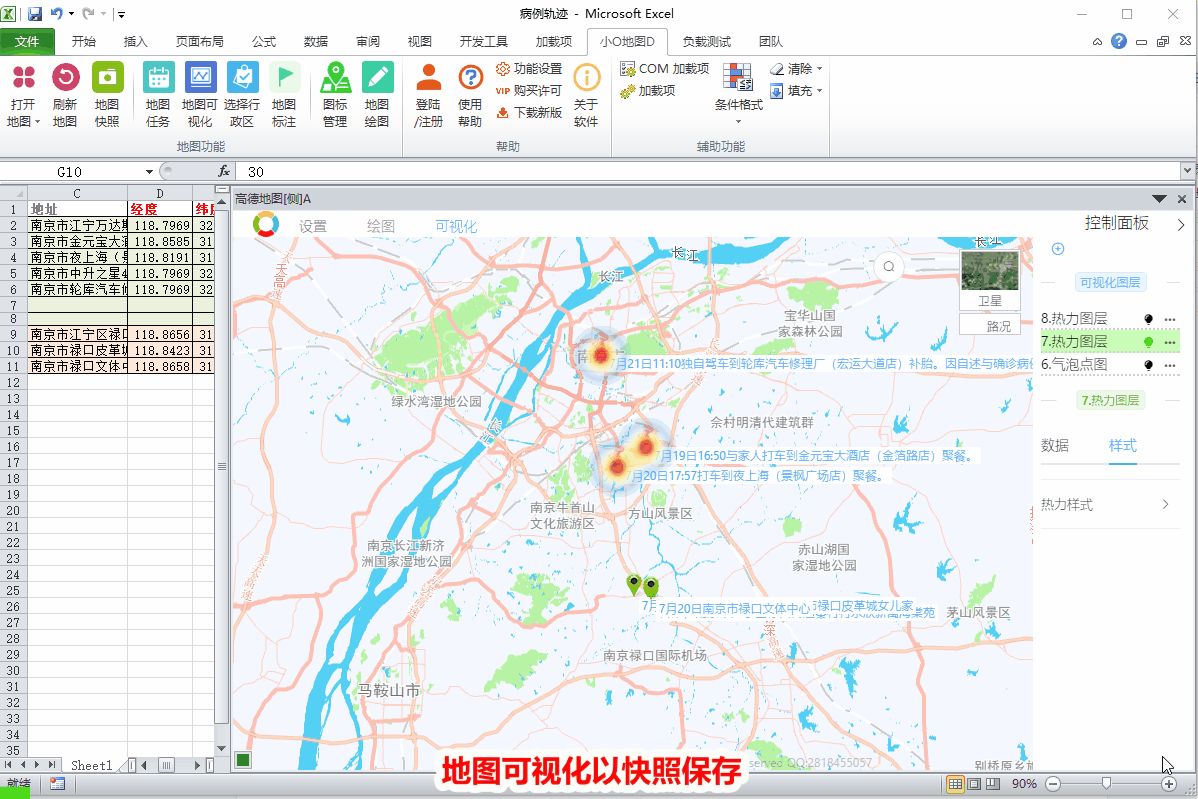Select normal view in status bar

pyautogui.click(x=955, y=784)
